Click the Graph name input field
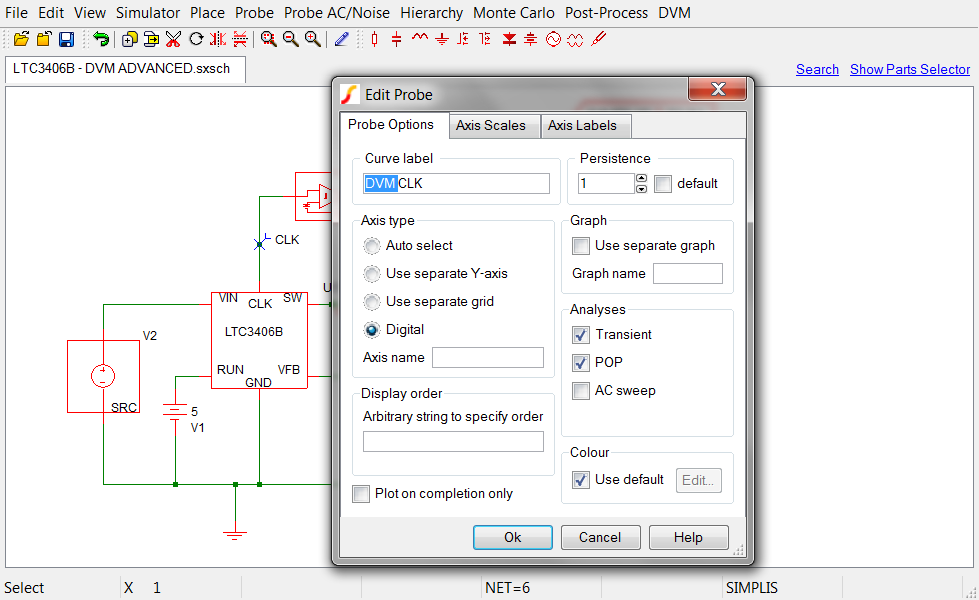This screenshot has height=600, width=979. click(688, 274)
